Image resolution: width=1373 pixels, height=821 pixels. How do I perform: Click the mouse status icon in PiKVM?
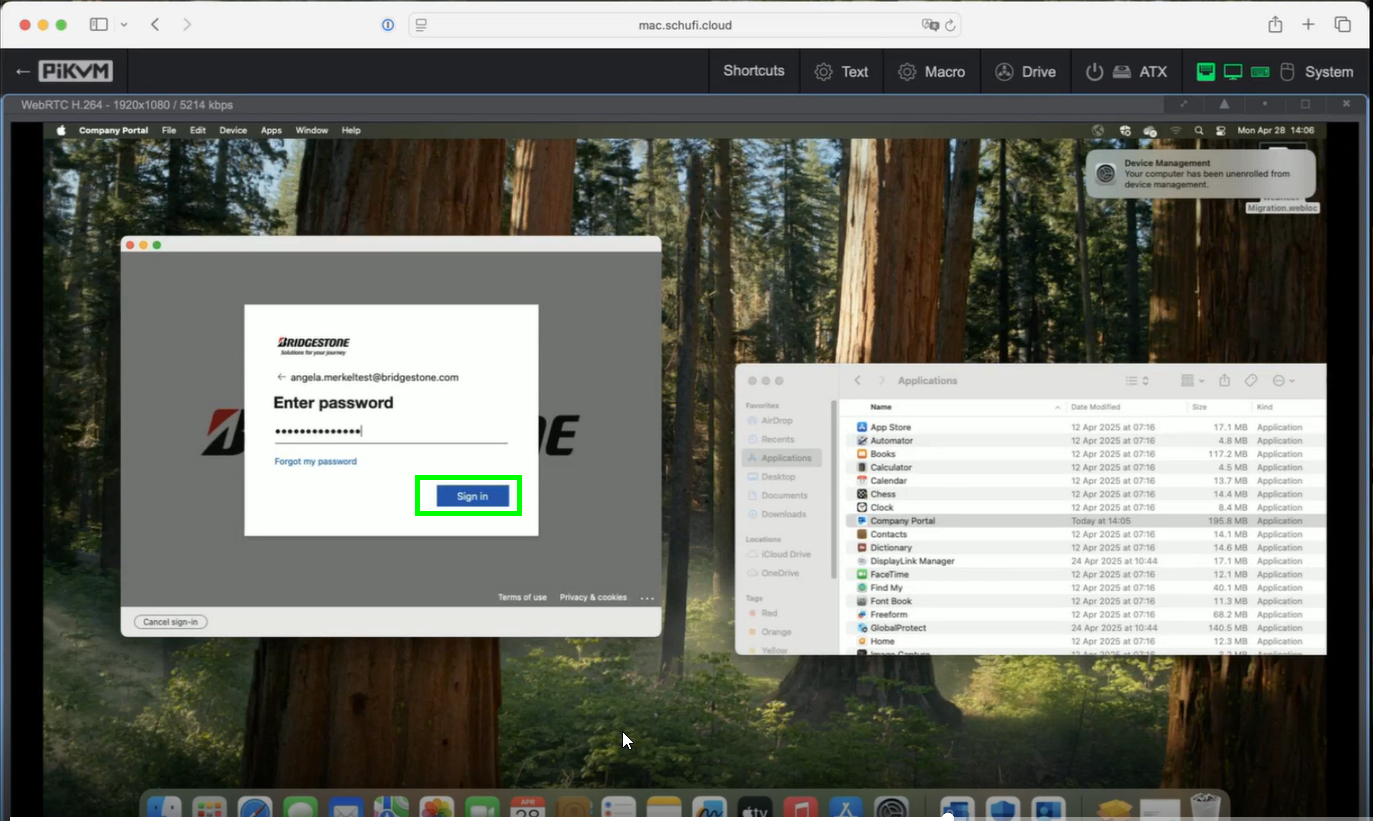click(x=1287, y=72)
